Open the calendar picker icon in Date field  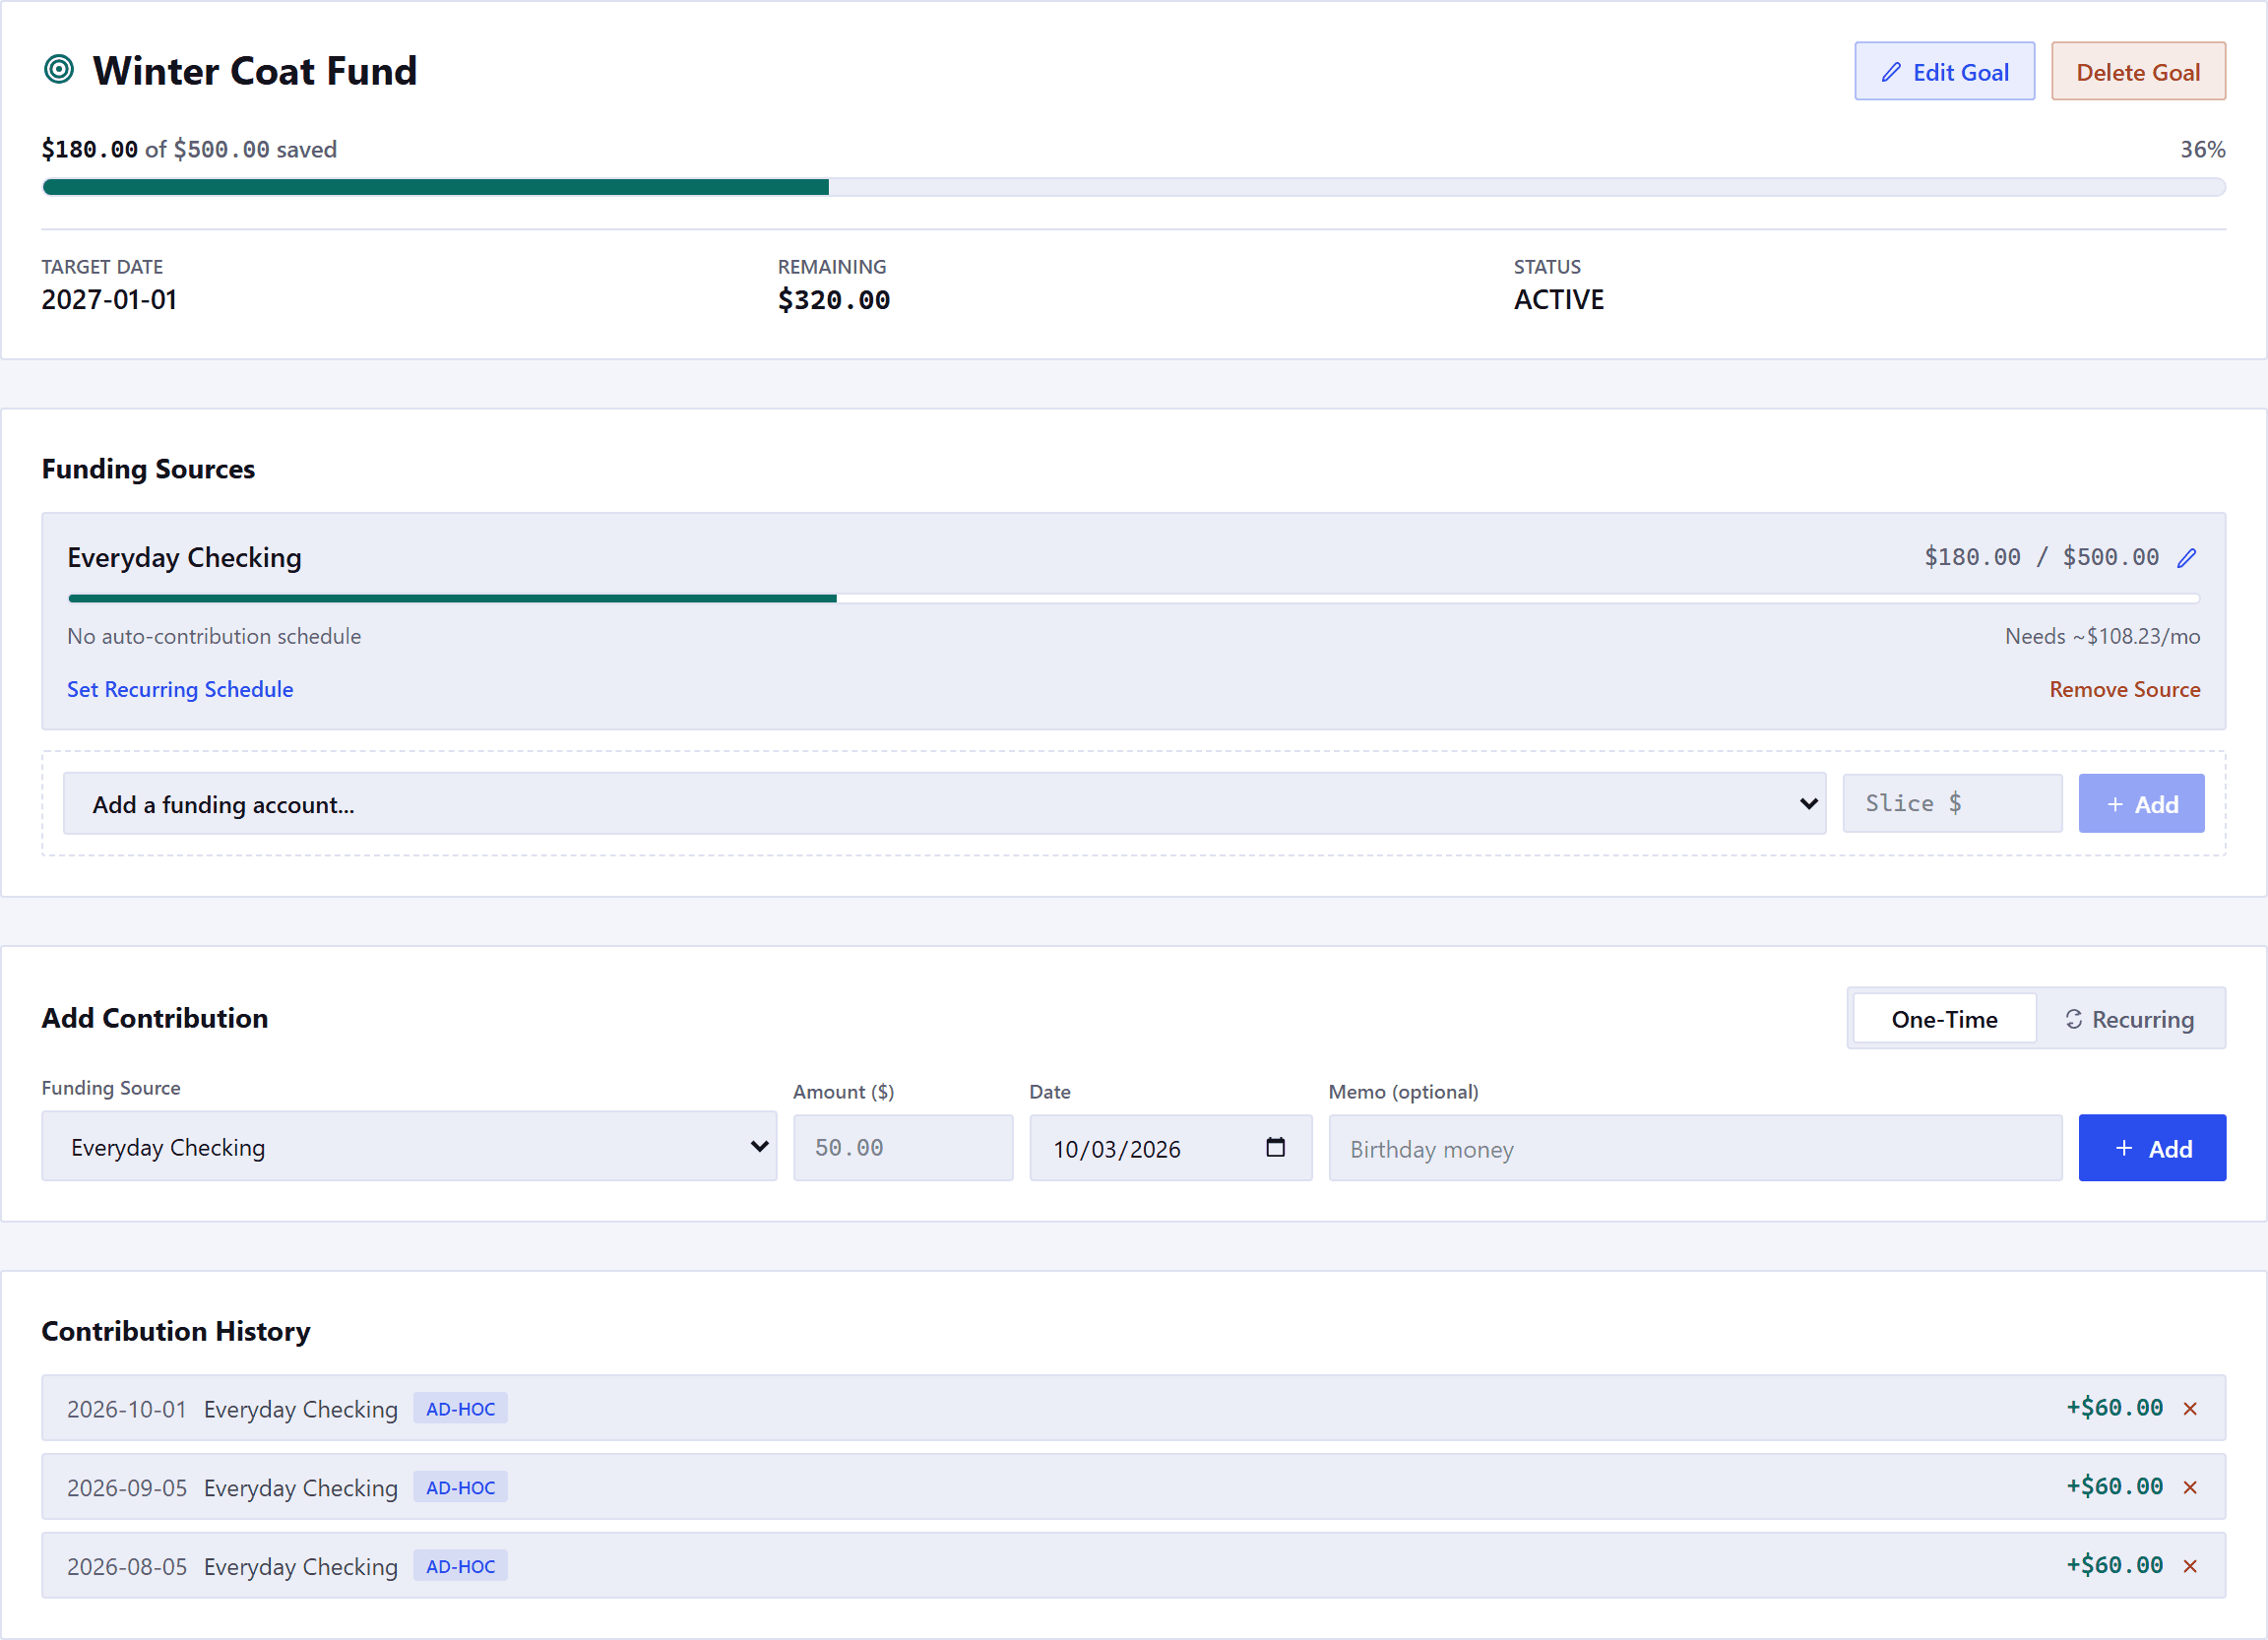pos(1275,1147)
